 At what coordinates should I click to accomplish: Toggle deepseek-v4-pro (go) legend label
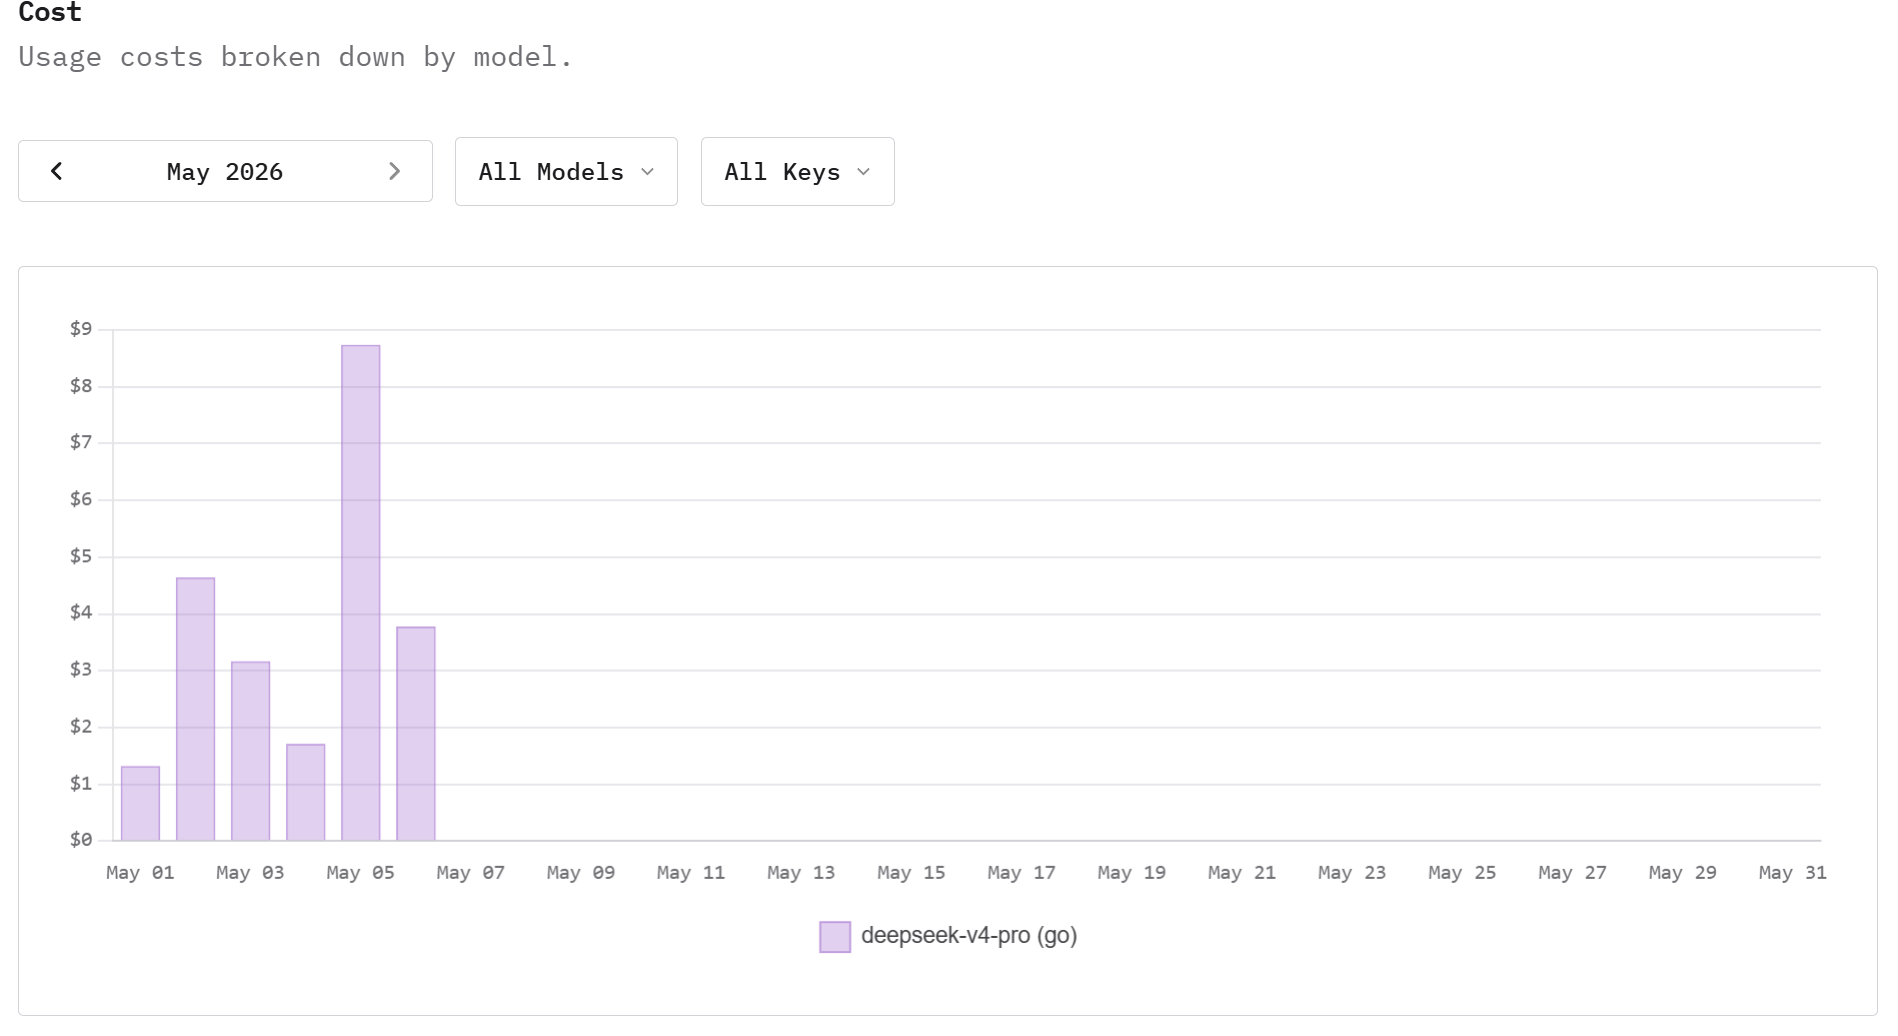(x=969, y=936)
